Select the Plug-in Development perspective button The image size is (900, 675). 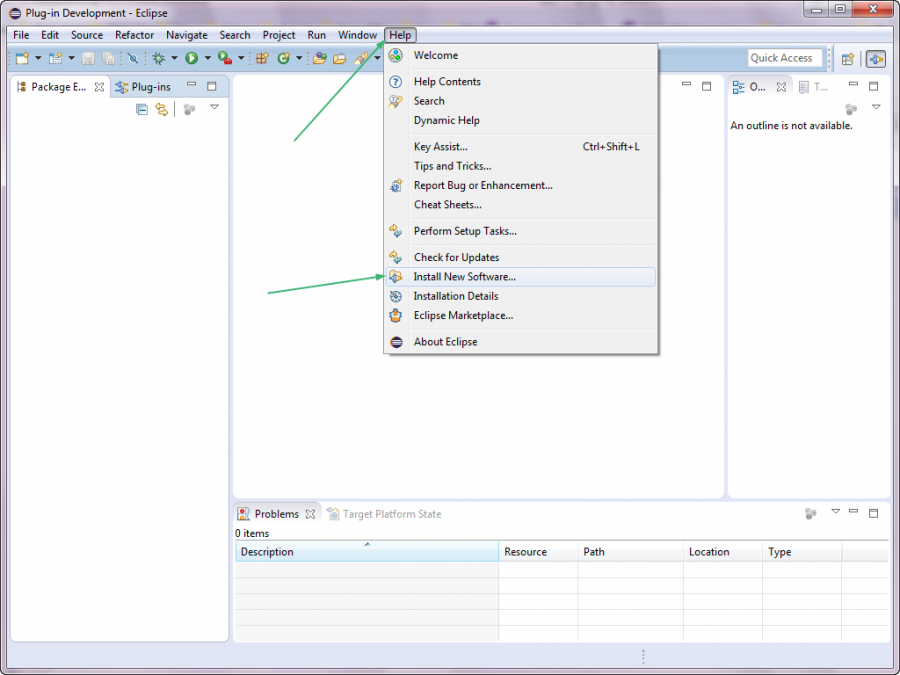click(x=875, y=59)
